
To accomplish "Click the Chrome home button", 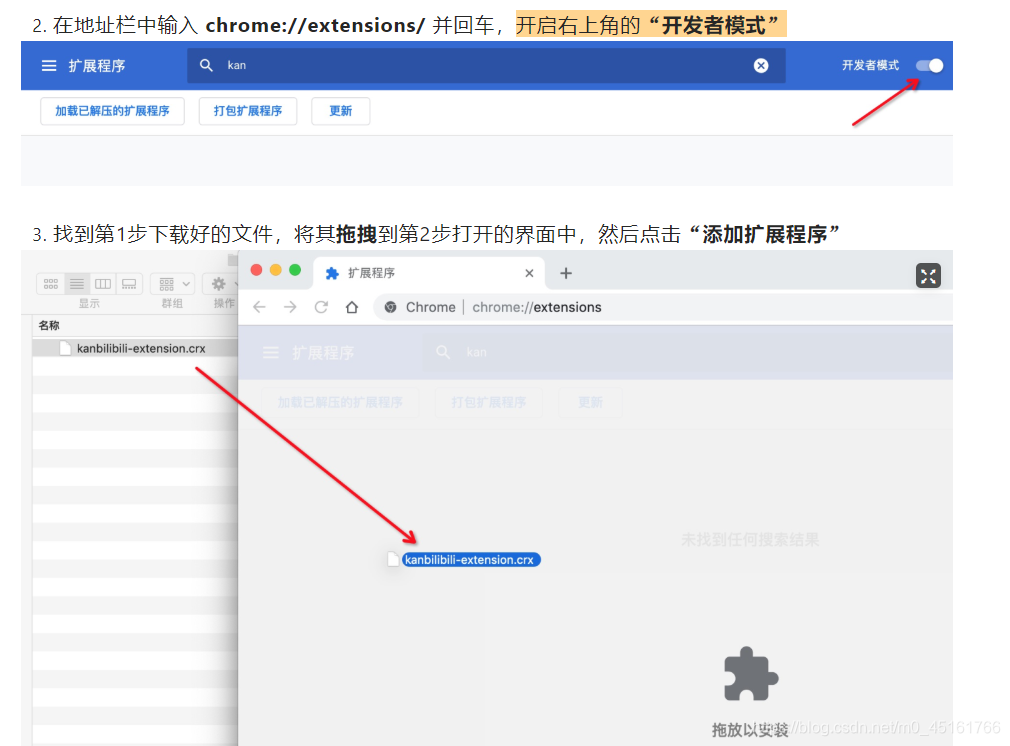I will point(352,307).
